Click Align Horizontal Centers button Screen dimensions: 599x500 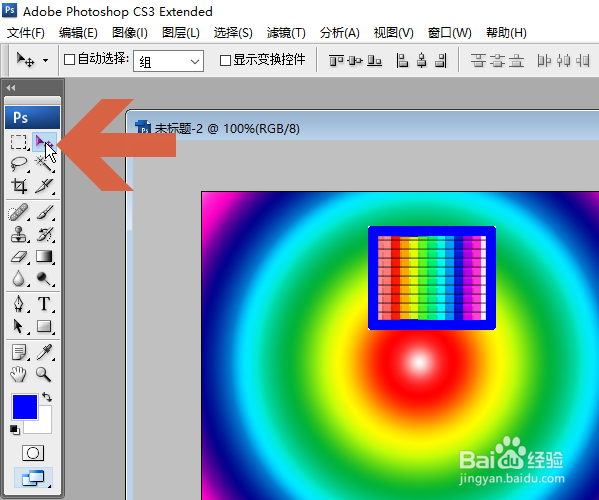pyautogui.click(x=422, y=60)
